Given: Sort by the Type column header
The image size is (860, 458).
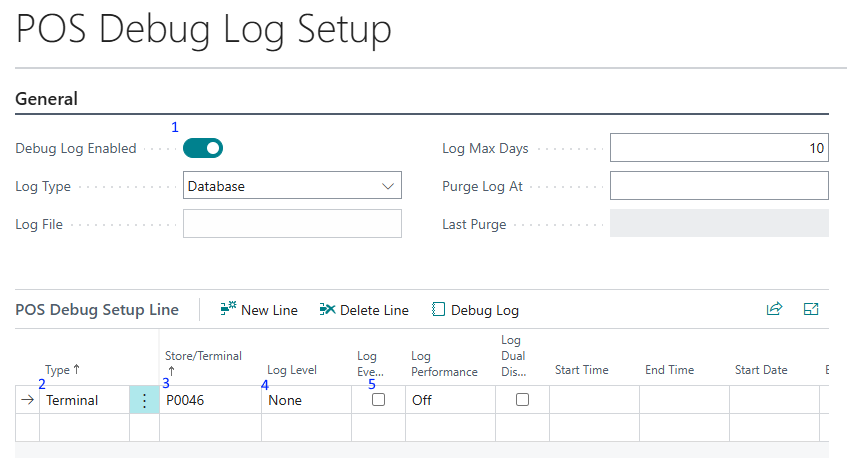Looking at the screenshot, I should click(62, 370).
